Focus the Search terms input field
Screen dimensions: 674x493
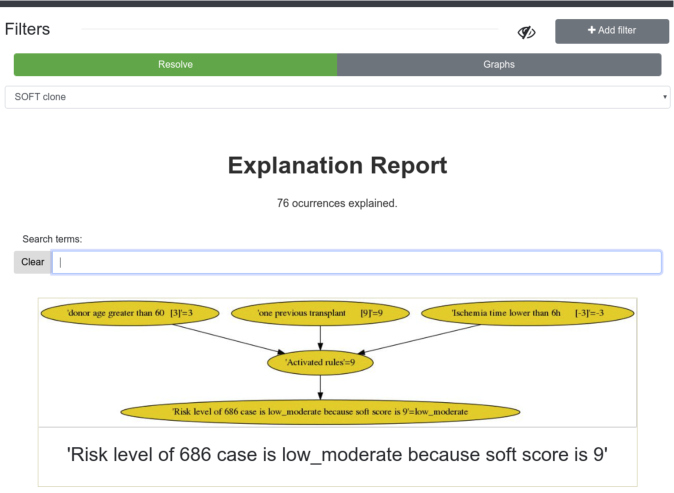click(356, 262)
